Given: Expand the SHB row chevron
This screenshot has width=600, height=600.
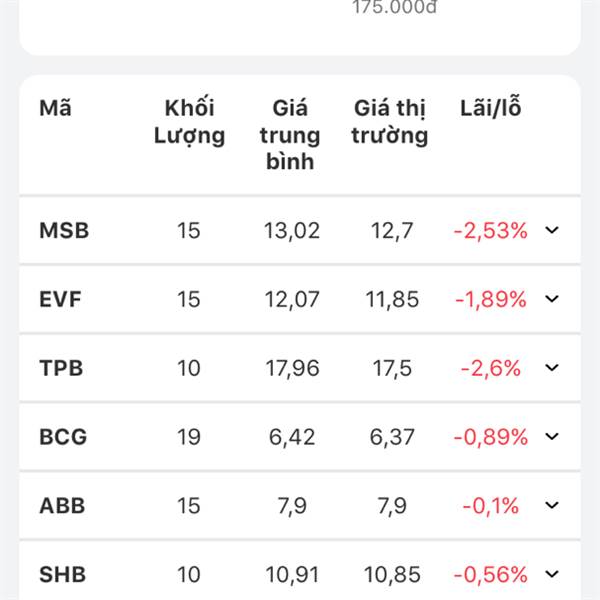Looking at the screenshot, I should 552,574.
